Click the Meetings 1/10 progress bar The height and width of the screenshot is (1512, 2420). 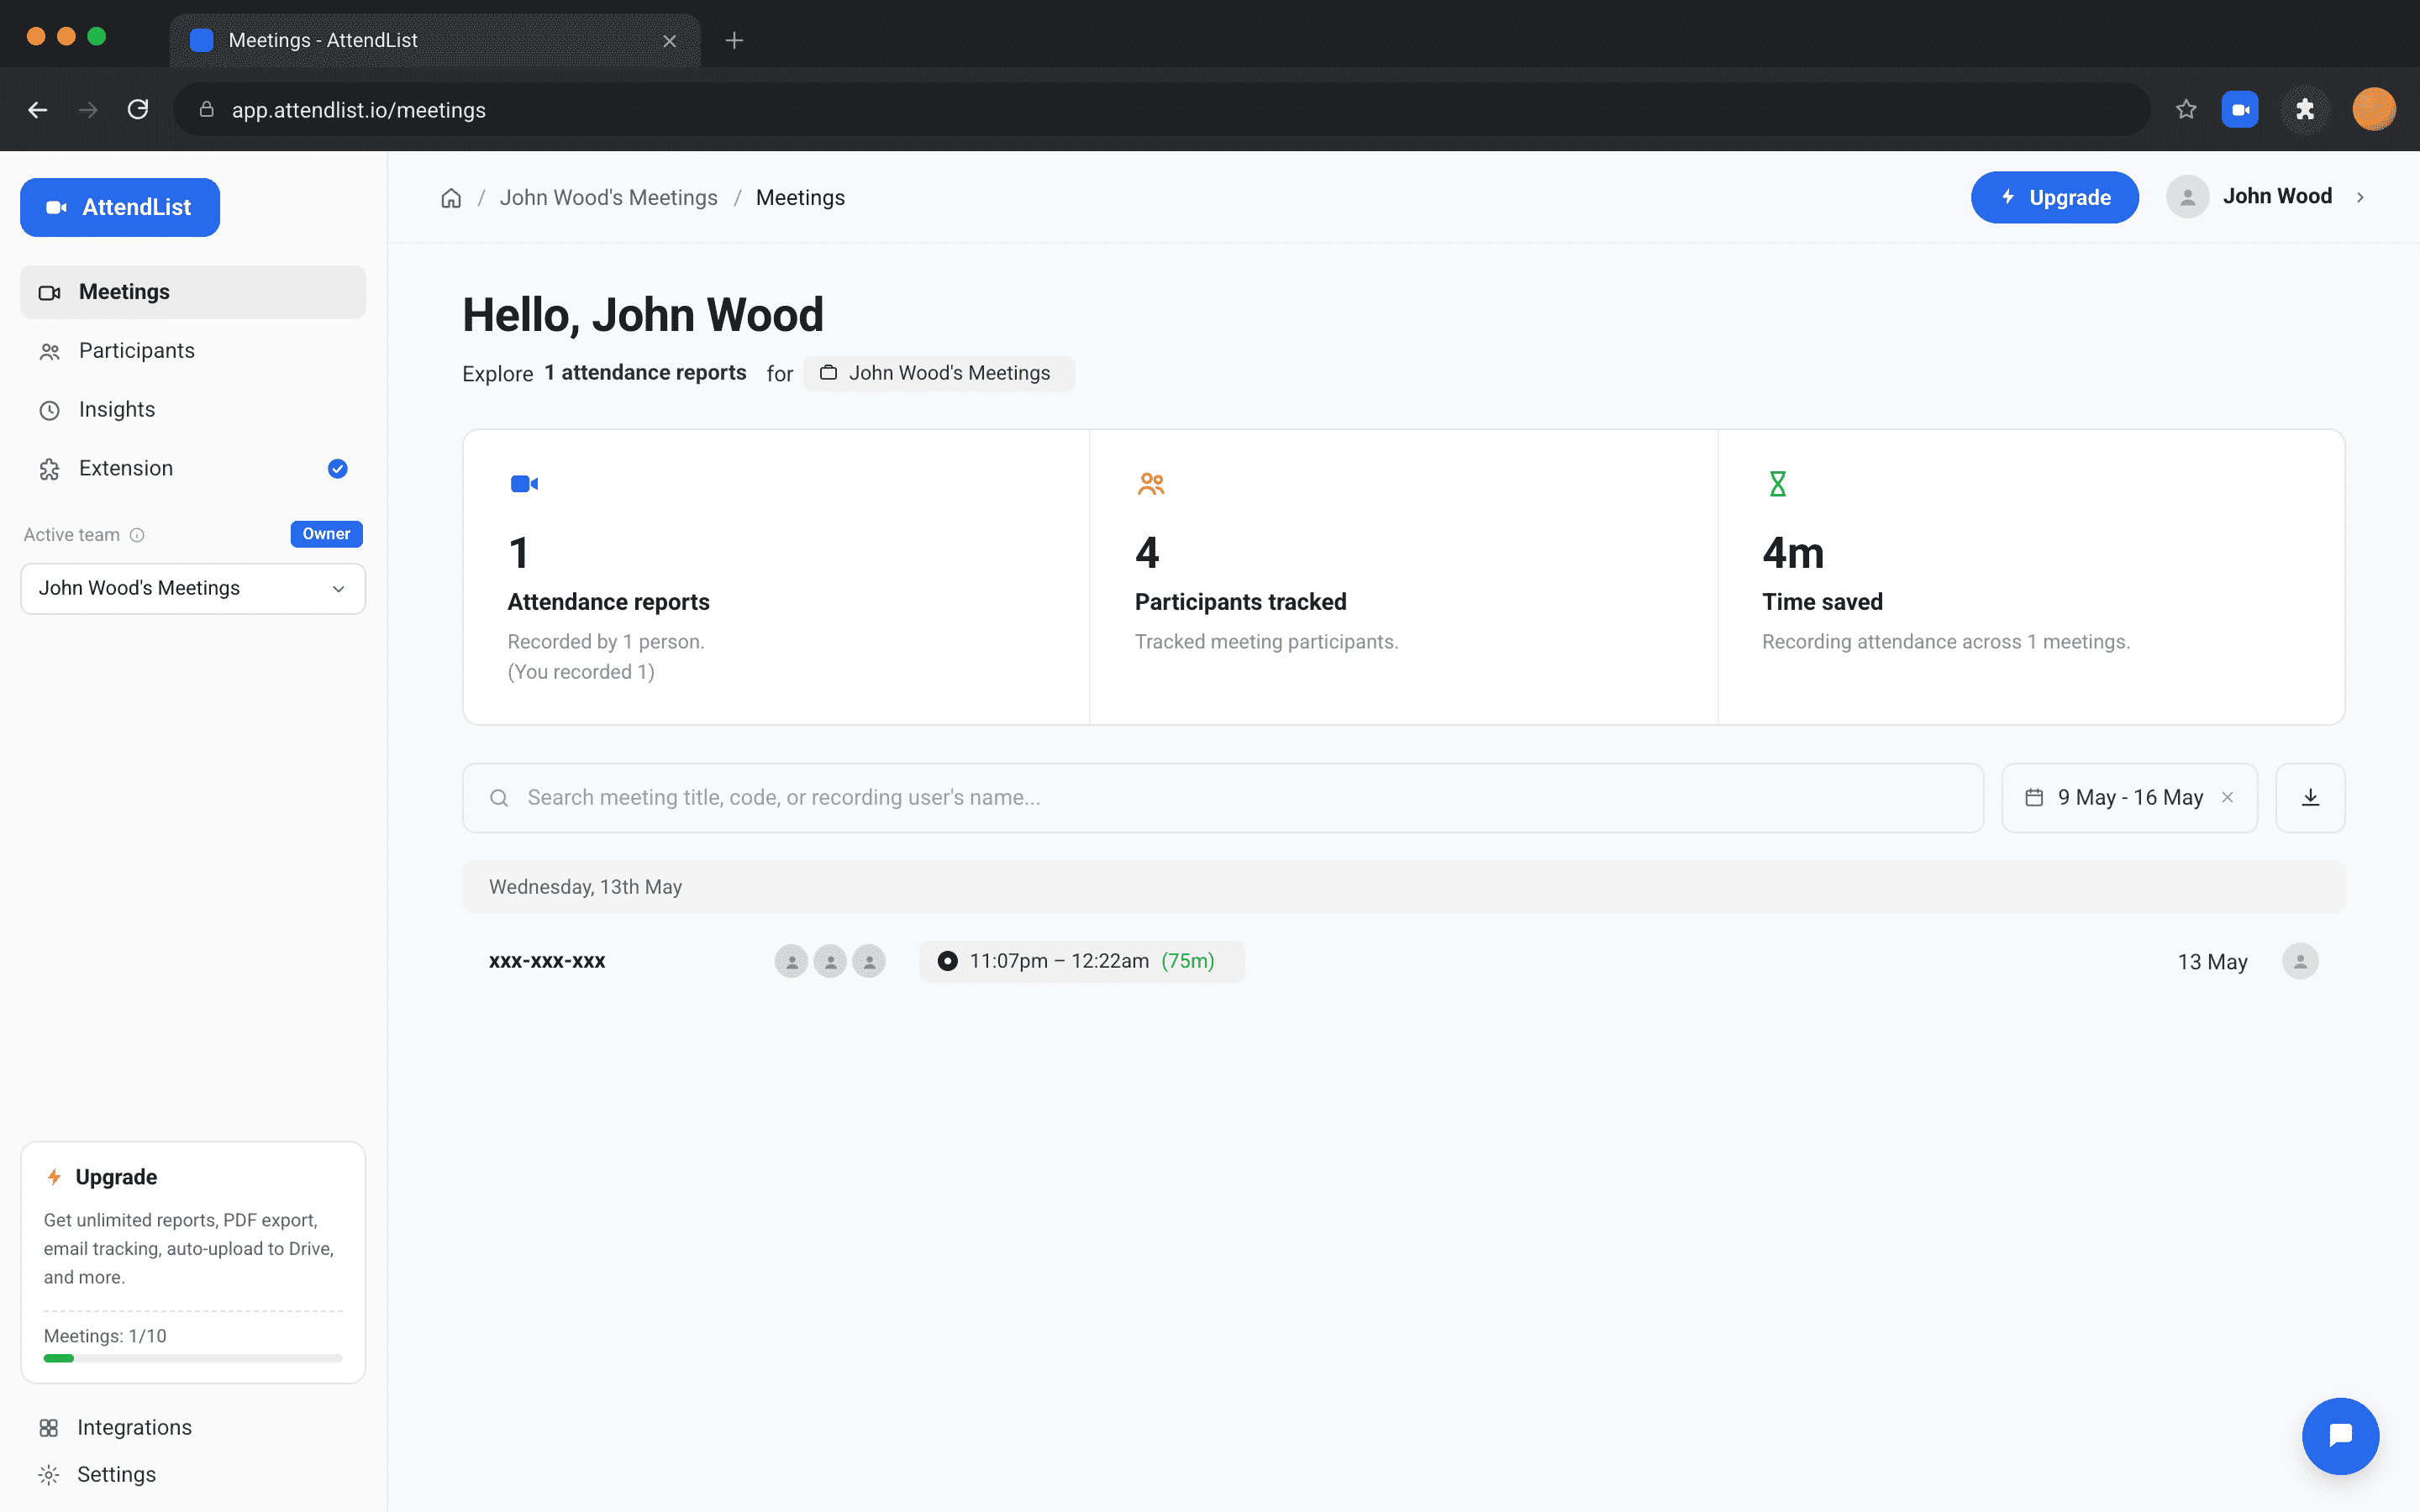coord(193,1358)
